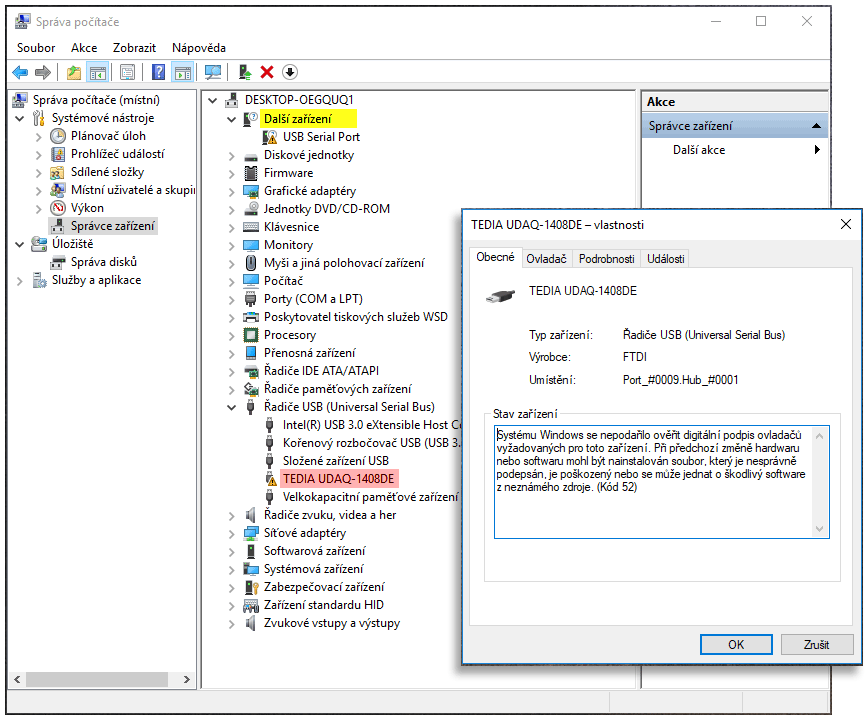Open the Properties sheet toolbar icon
Viewport: 868px width, 720px height.
(127, 72)
